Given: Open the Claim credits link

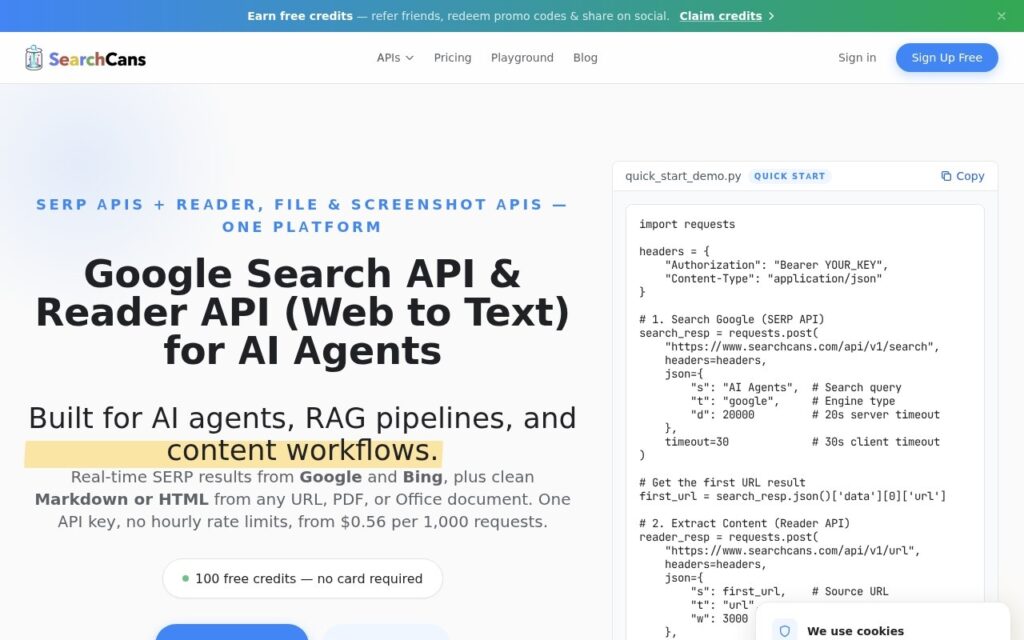Looking at the screenshot, I should click(x=720, y=16).
